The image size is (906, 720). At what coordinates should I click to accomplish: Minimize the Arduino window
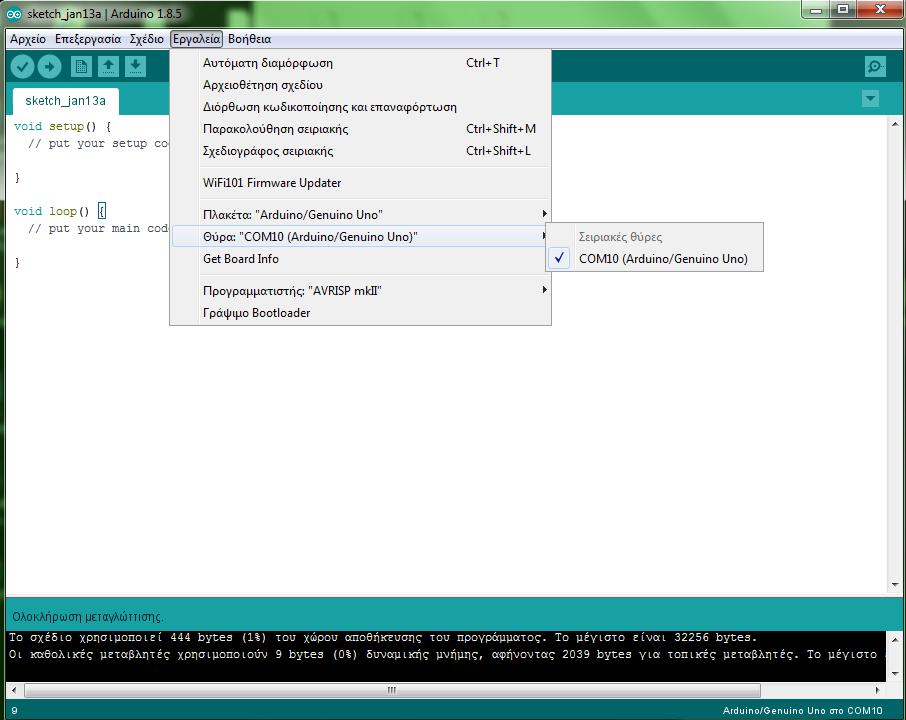(x=816, y=10)
